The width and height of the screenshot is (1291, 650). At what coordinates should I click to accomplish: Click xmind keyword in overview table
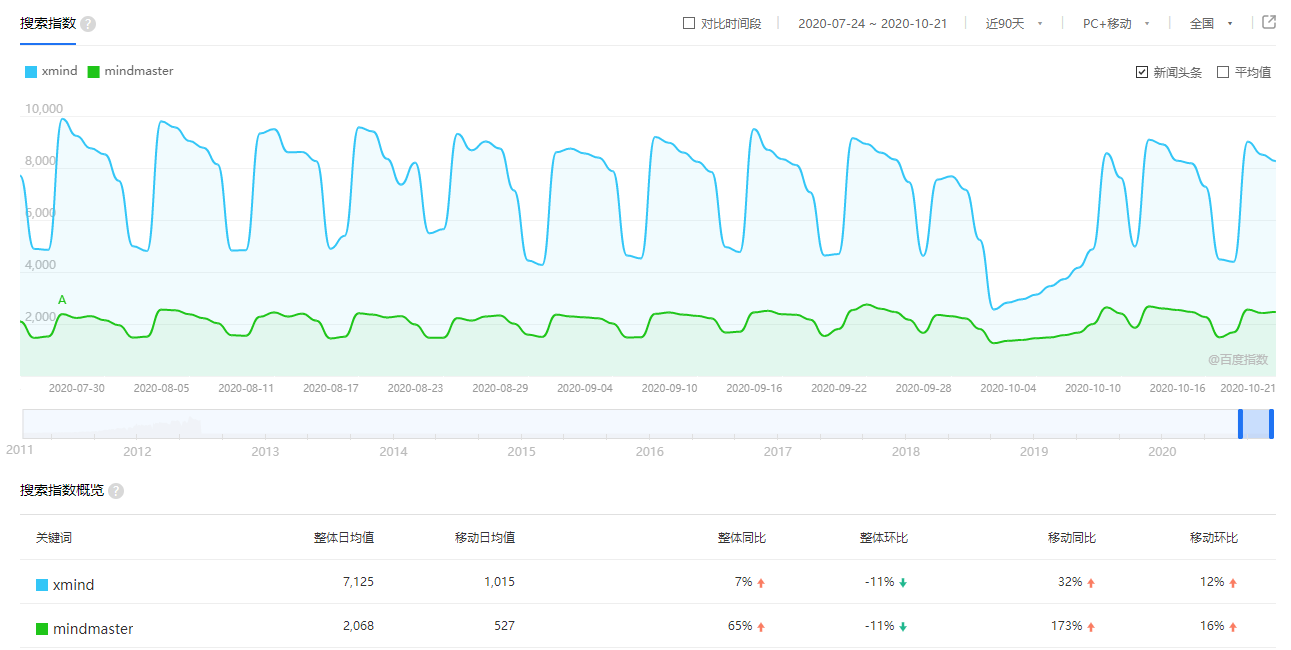(x=73, y=585)
